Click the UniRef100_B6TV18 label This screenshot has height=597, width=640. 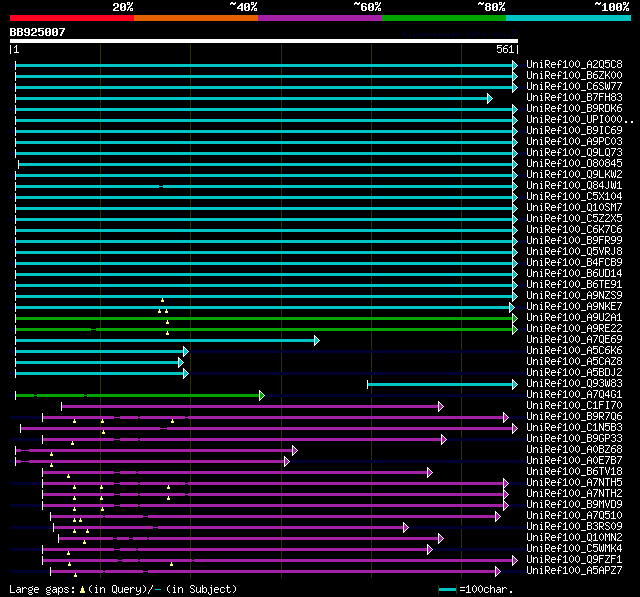pos(574,472)
